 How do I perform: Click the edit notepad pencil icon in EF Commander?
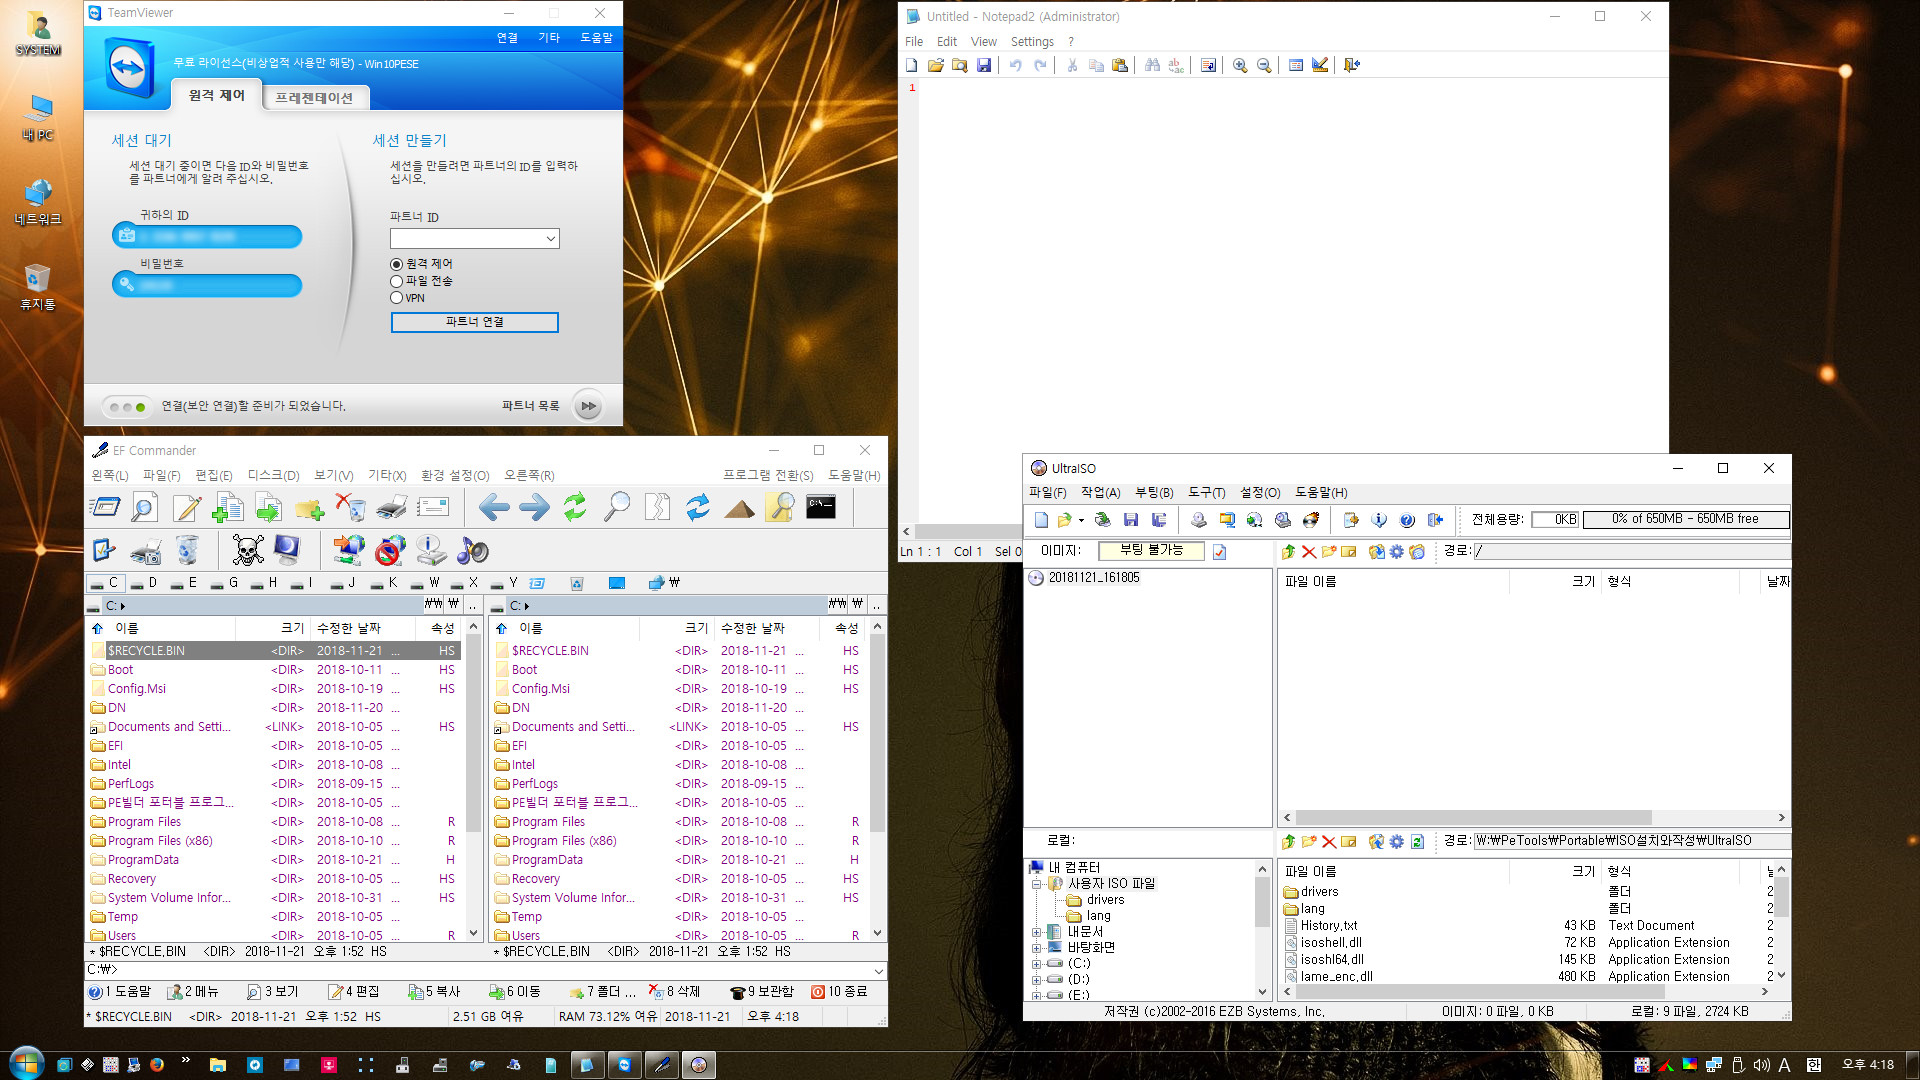tap(186, 508)
